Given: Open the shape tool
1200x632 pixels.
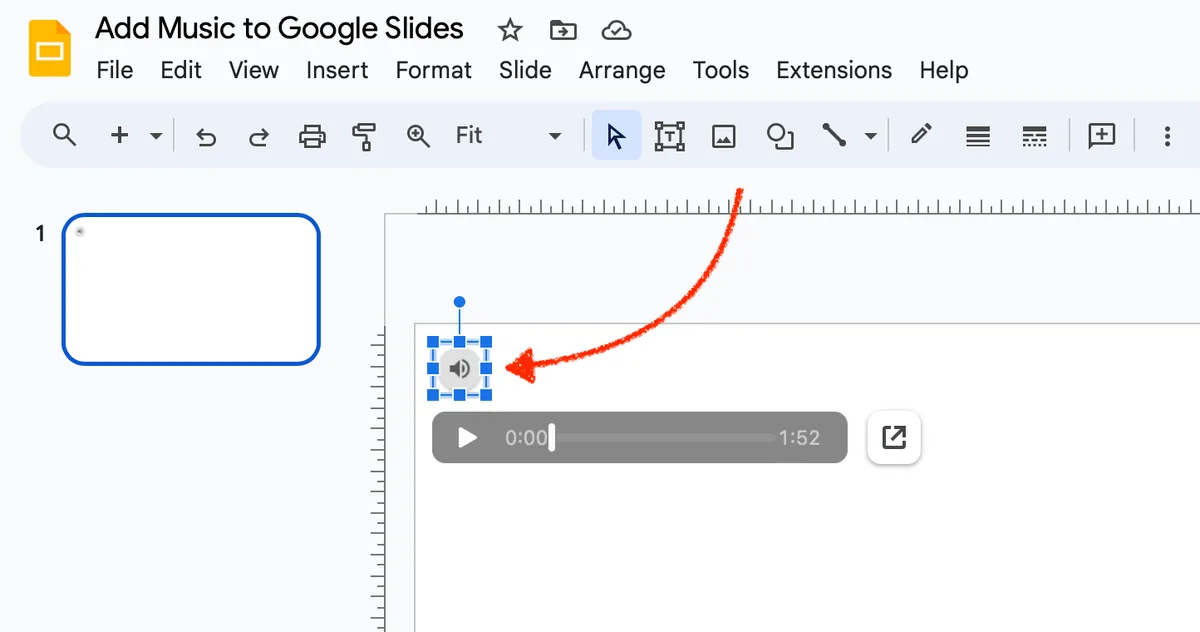Looking at the screenshot, I should click(780, 136).
